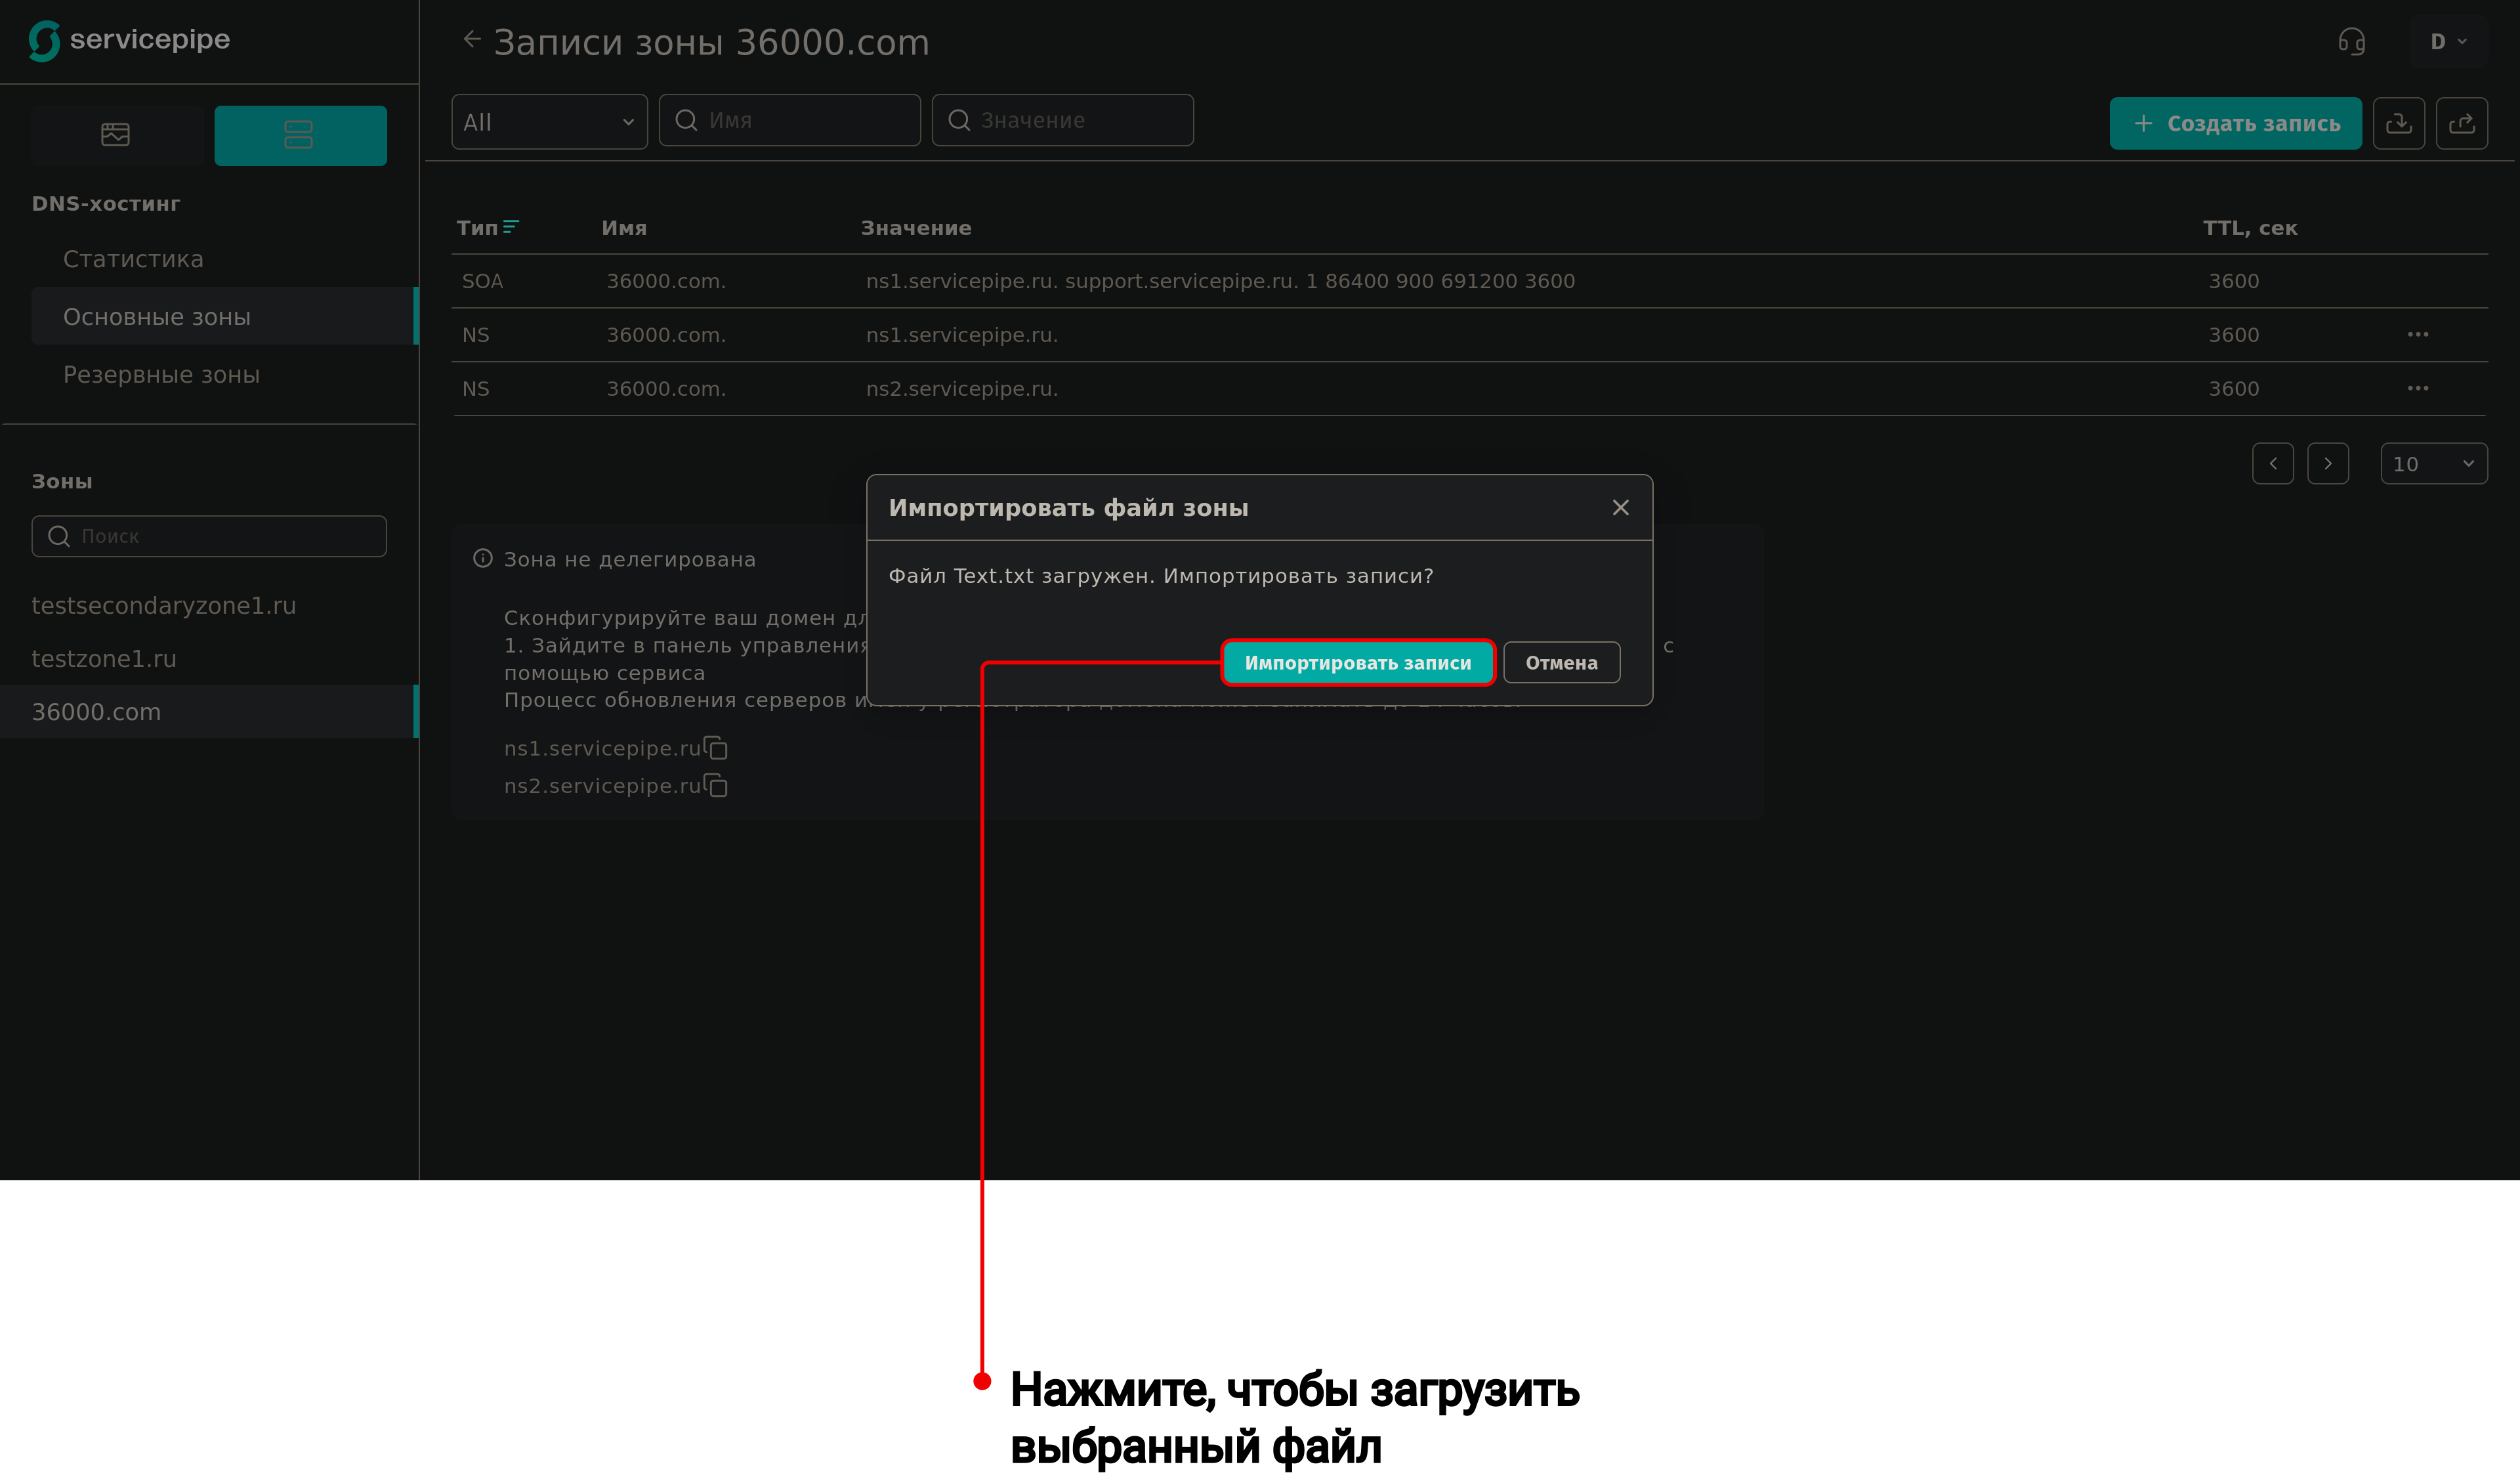Viewport: 2520px width, 1477px height.
Task: Copy ns1.servicepipe.ru nameserver address
Action: [x=716, y=748]
